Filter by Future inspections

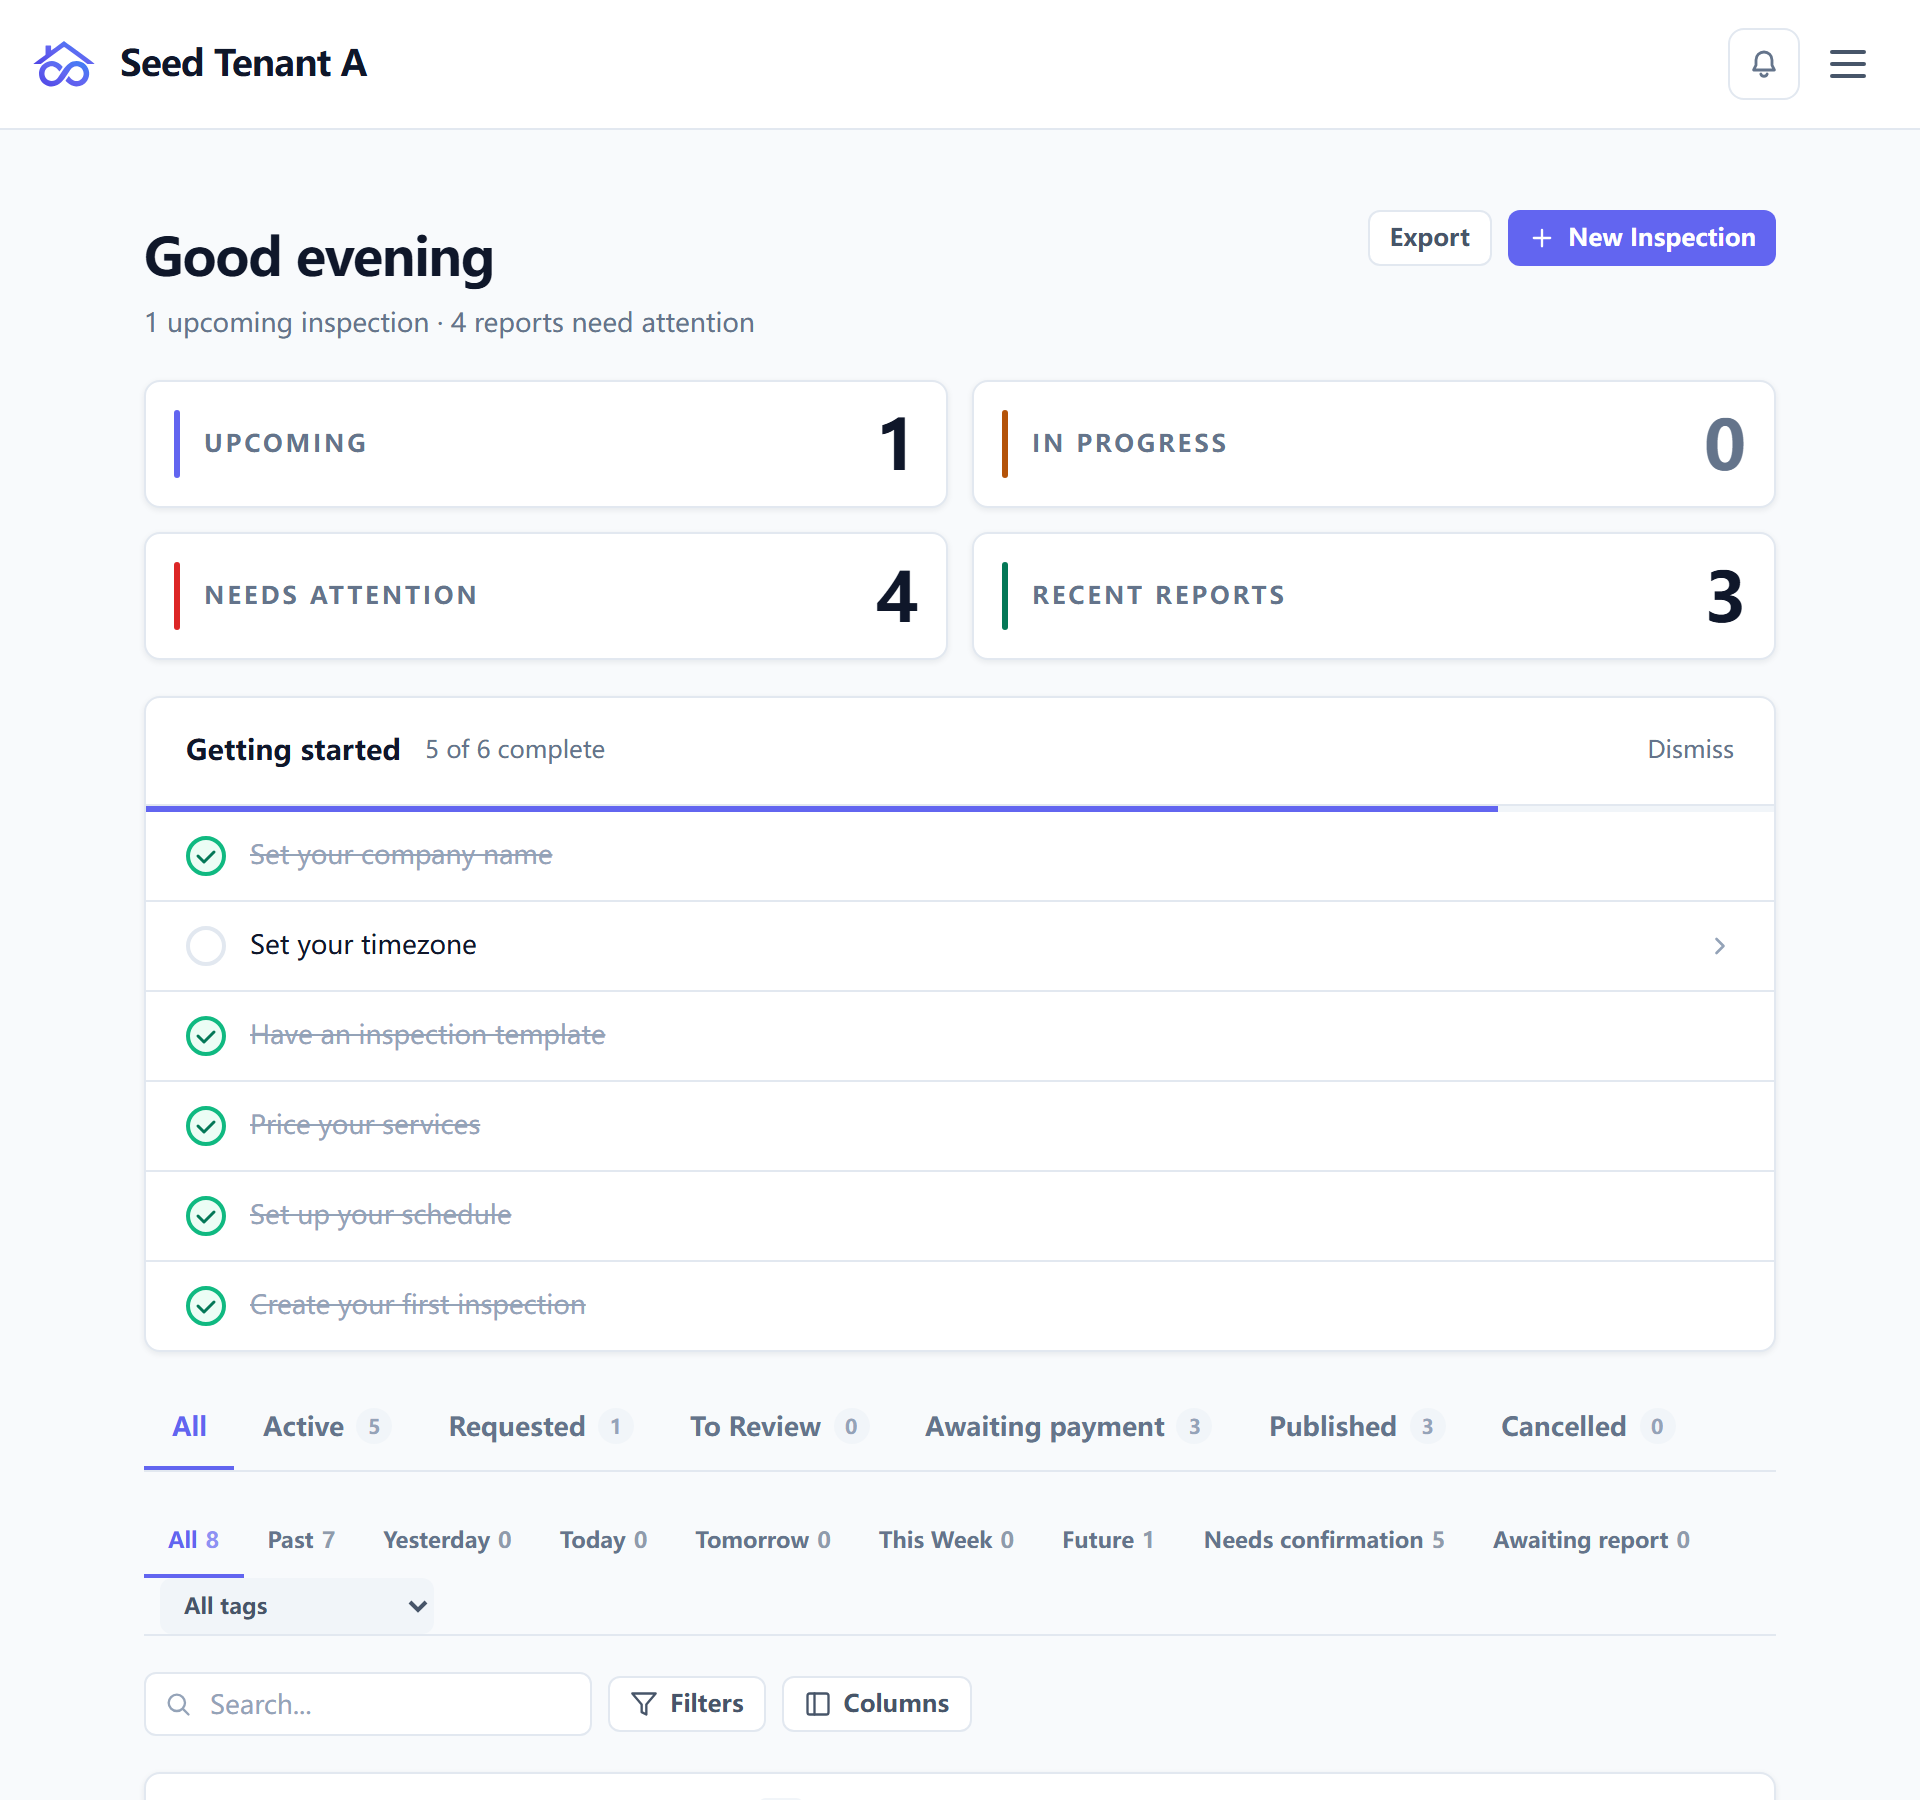pos(1108,1540)
